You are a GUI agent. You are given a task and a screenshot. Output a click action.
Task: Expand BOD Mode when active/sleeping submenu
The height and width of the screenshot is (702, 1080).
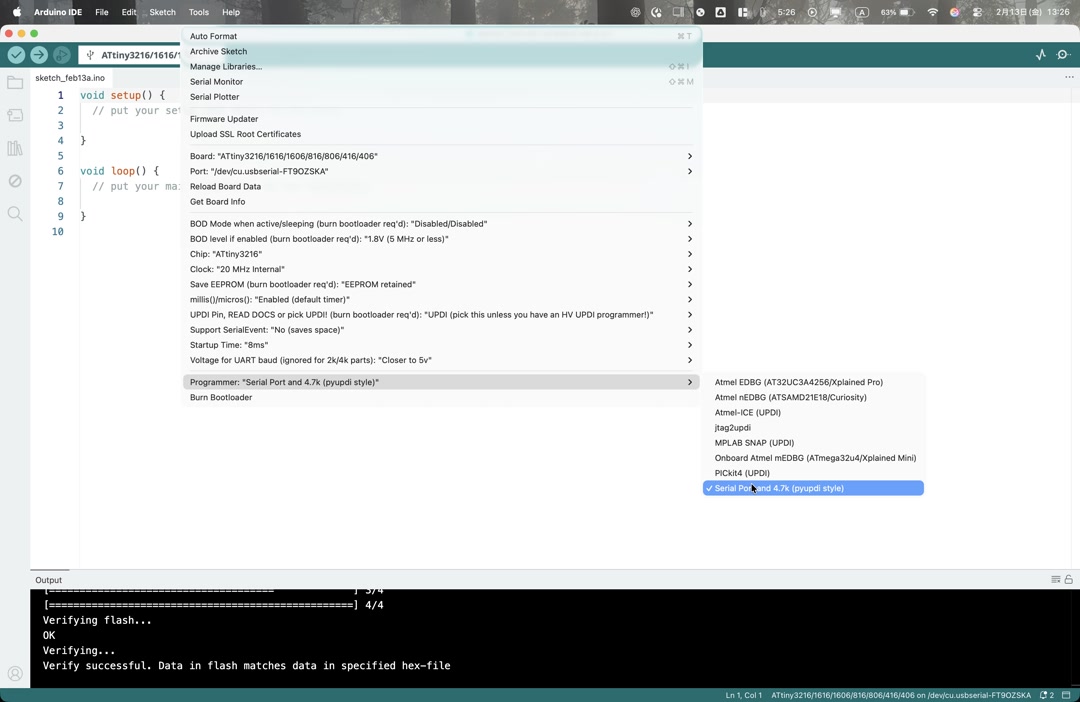pos(442,223)
